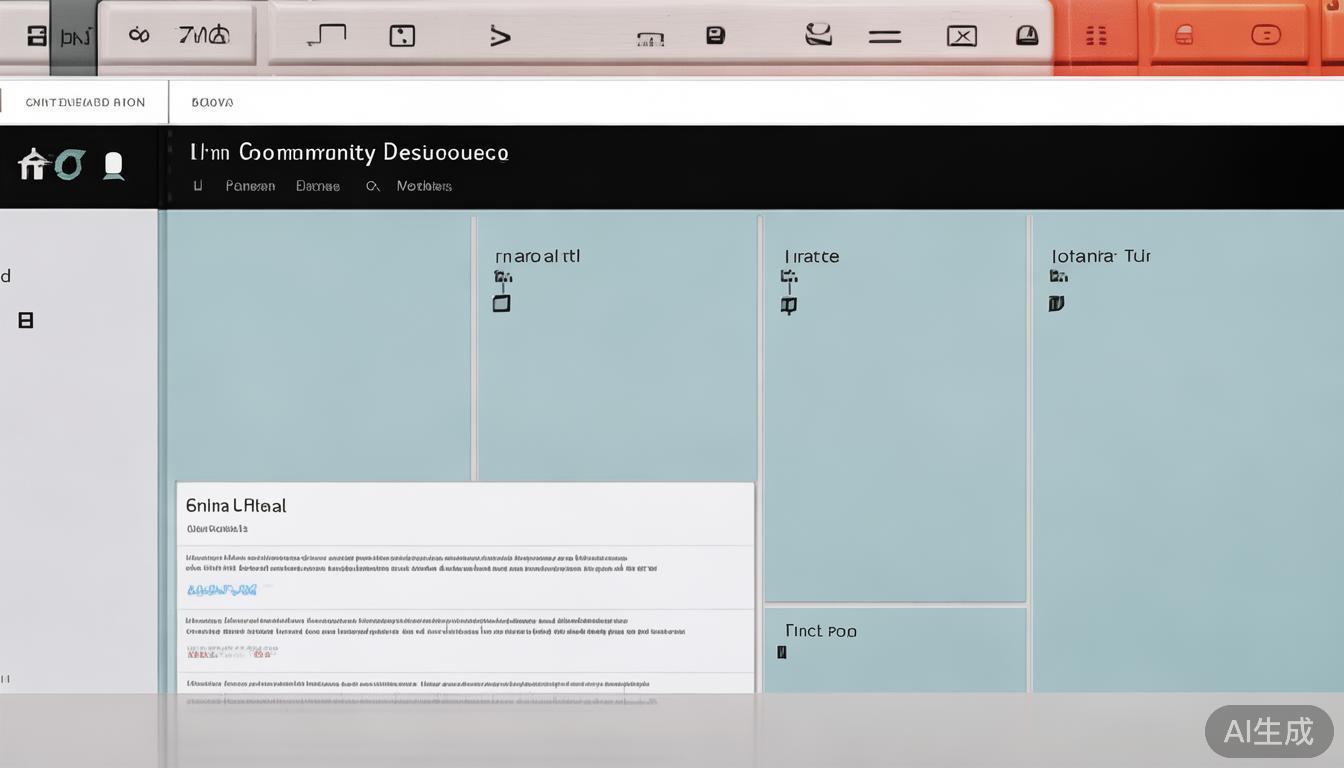Click the crossed-box envelope icon in toolbar
Image resolution: width=1344 pixels, height=768 pixels.
point(961,37)
